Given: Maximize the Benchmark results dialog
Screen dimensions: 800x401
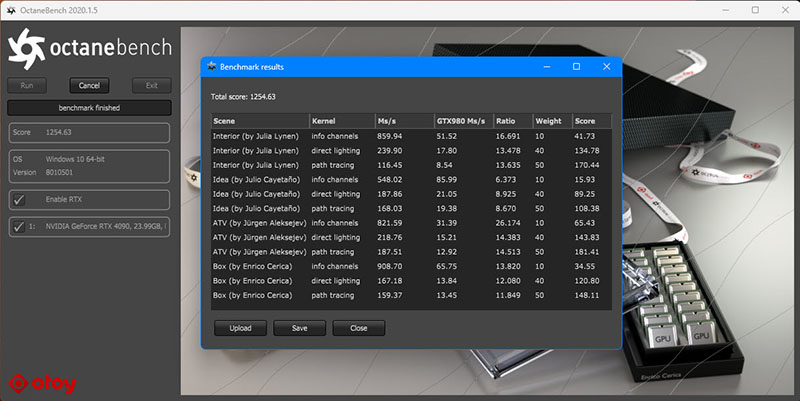Looking at the screenshot, I should [x=577, y=67].
